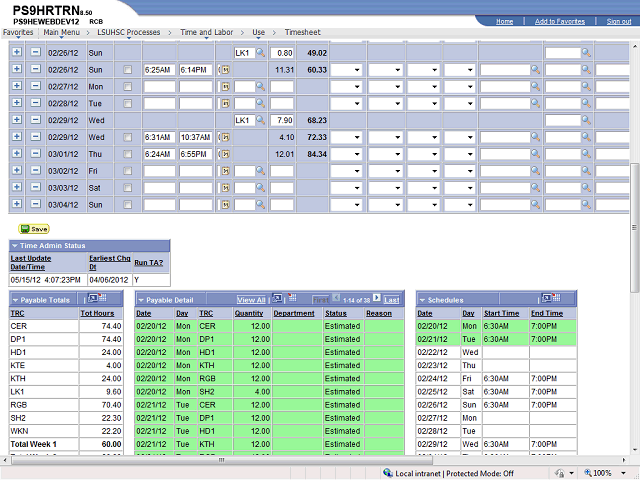
Task: Show next rows in Payable Detail
Action: (x=377, y=298)
